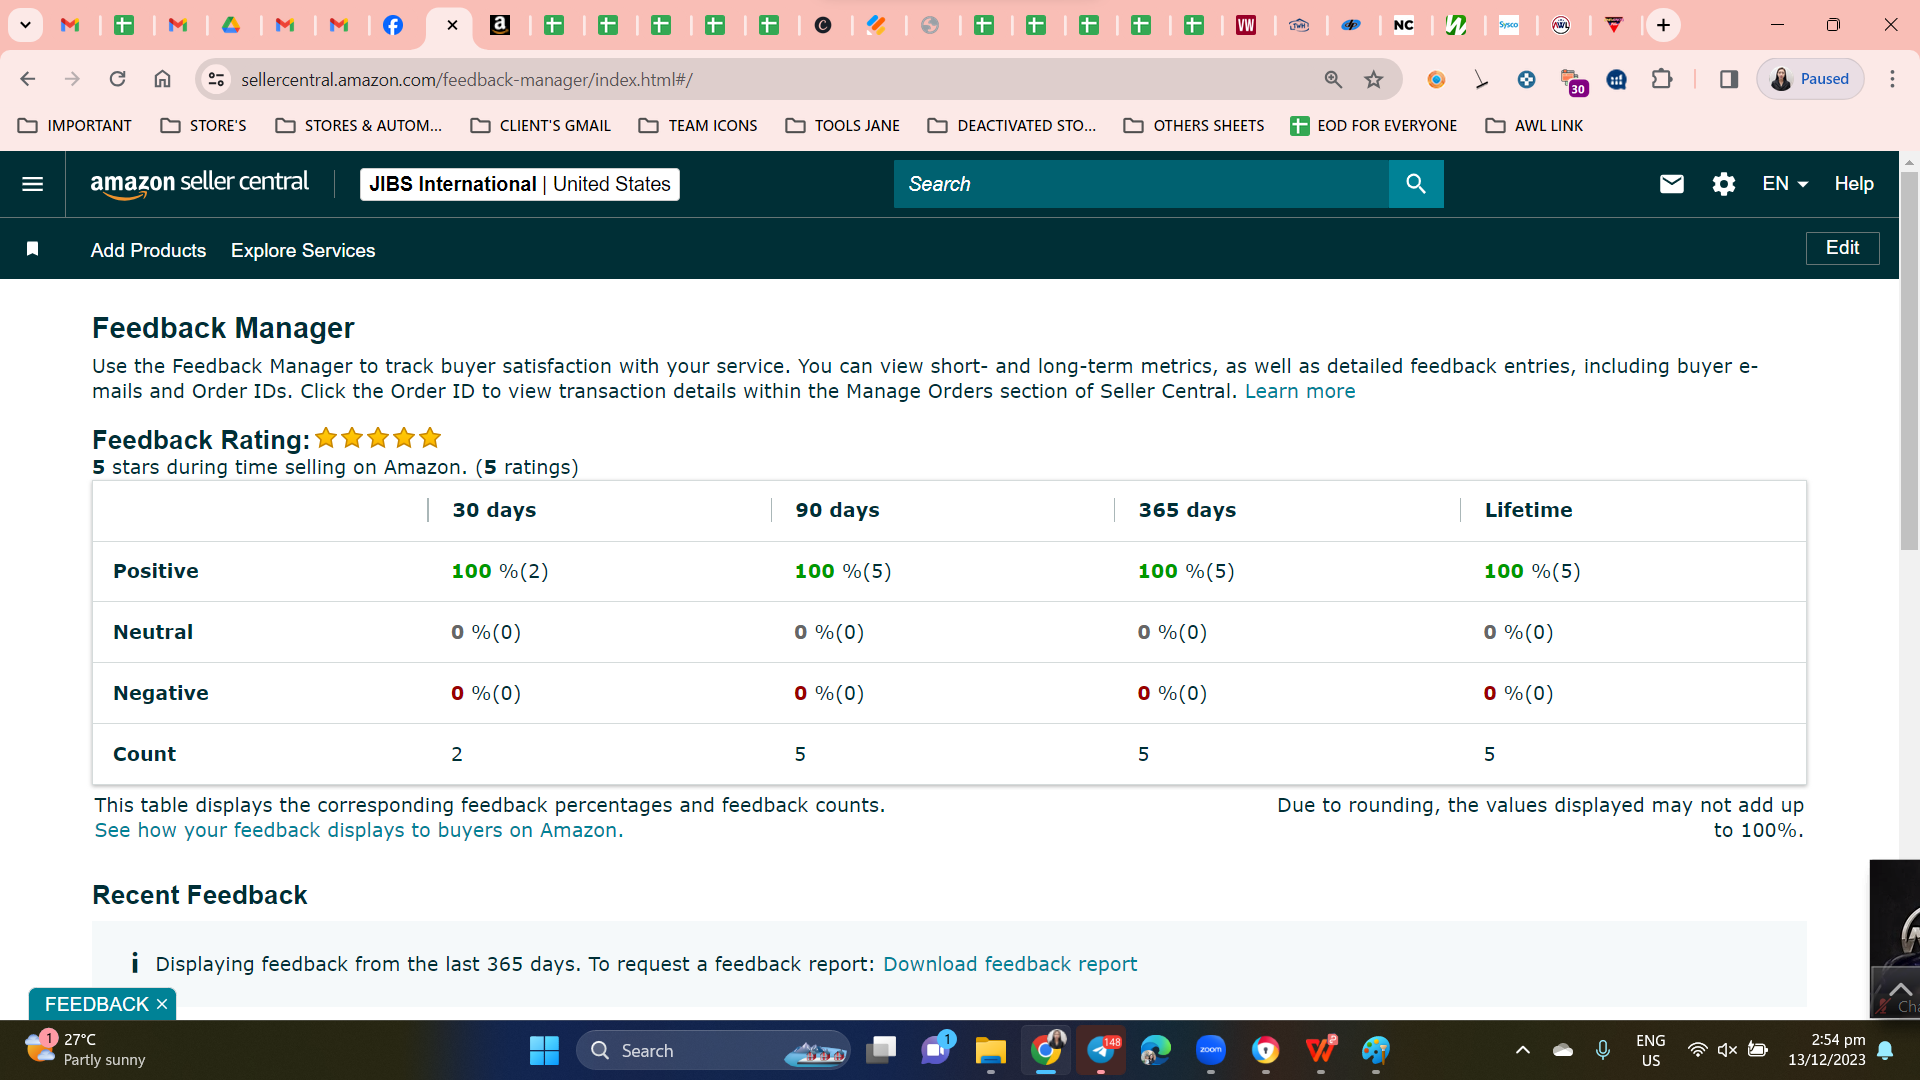Open the settings gear icon
Image resolution: width=1920 pixels, height=1080 pixels.
(1723, 184)
